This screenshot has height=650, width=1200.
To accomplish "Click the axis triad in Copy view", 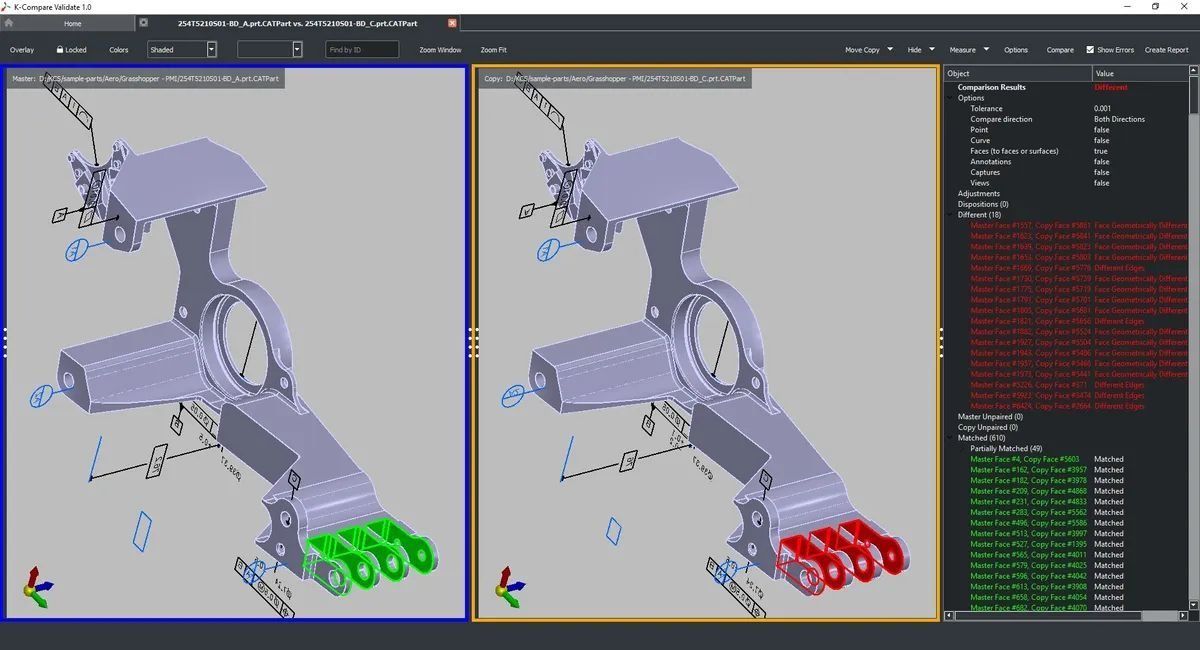I will pyautogui.click(x=509, y=586).
